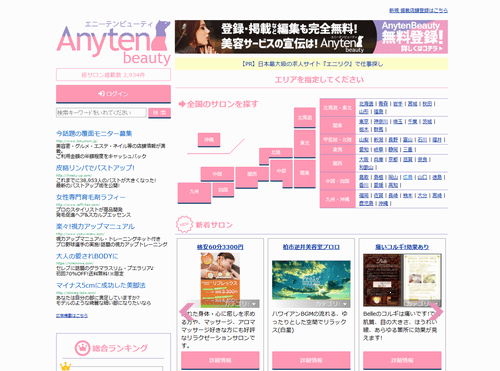Open the 埼玉 prefecture link
Viewport: 500px width, 371px height.
click(x=398, y=122)
